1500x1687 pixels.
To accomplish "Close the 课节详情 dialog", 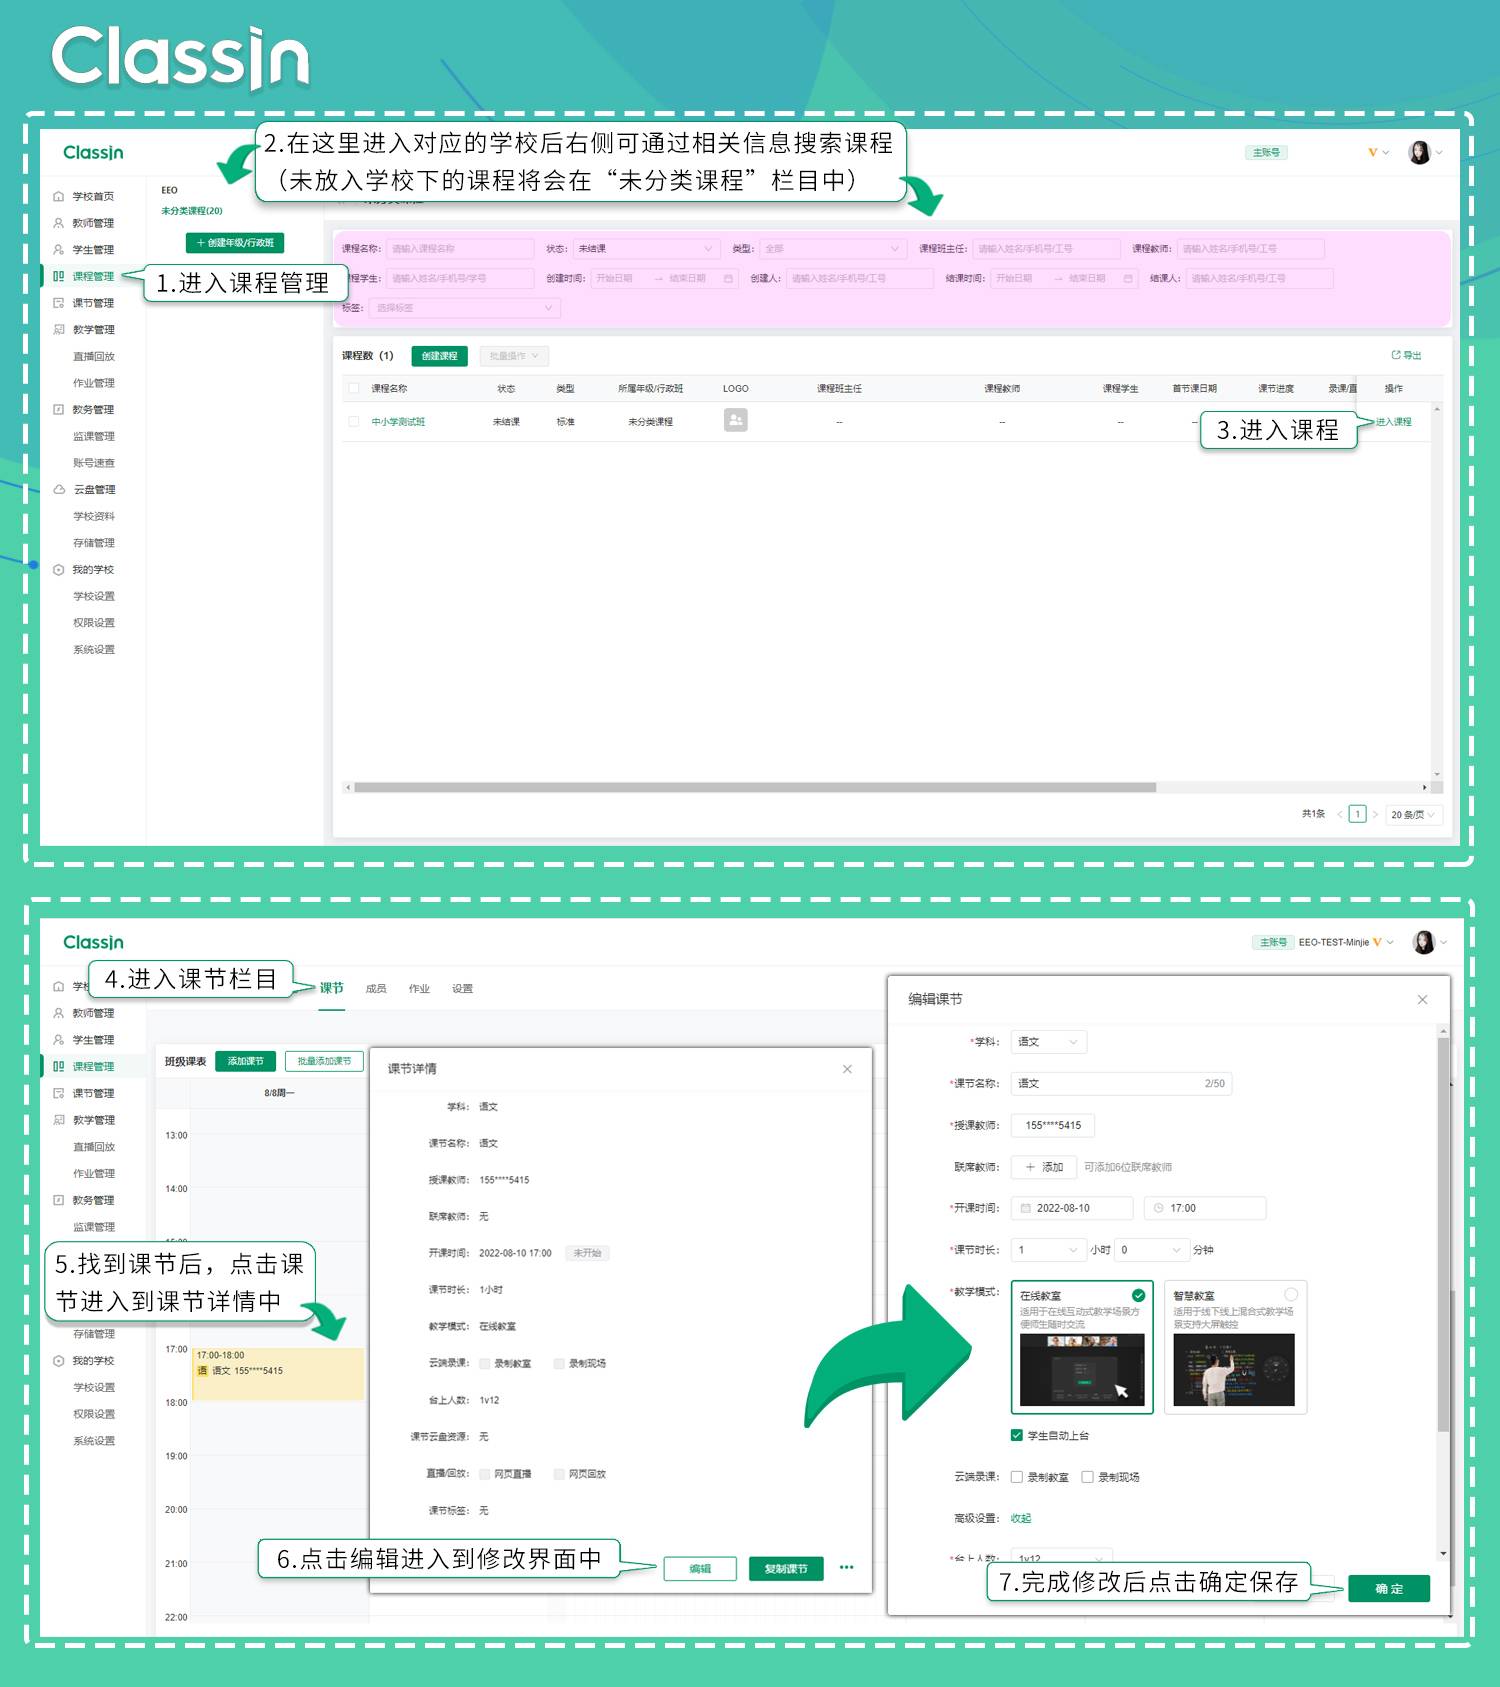I will [847, 1069].
